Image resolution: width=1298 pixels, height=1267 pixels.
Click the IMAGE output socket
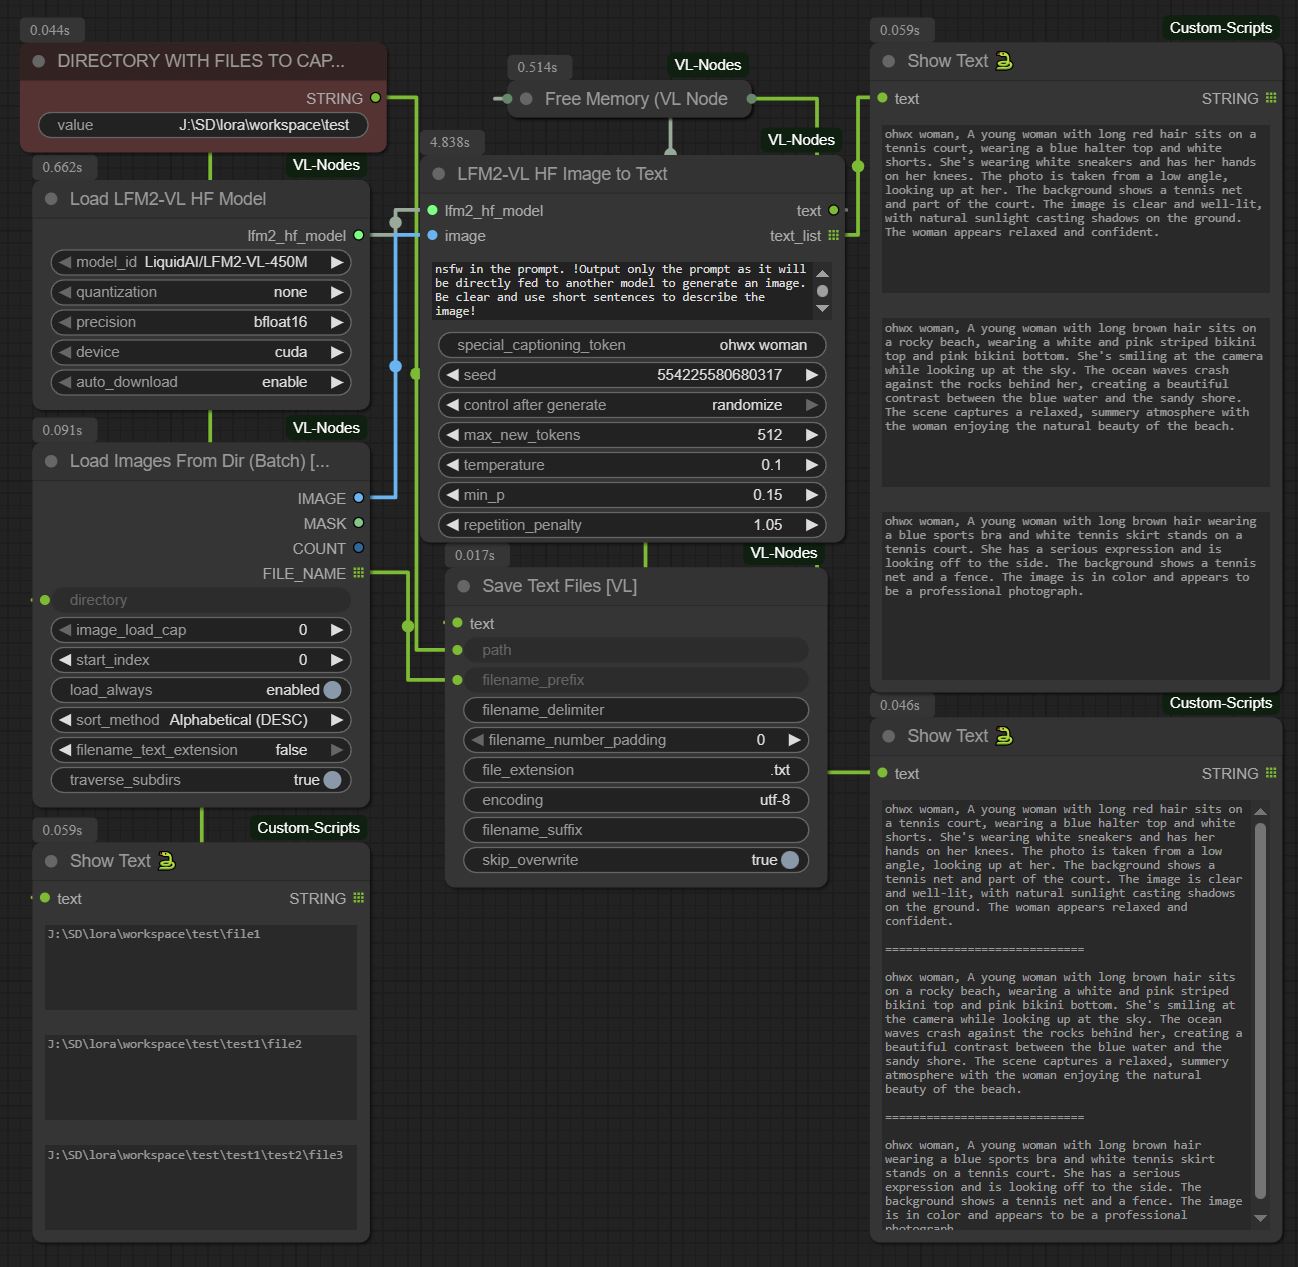358,498
